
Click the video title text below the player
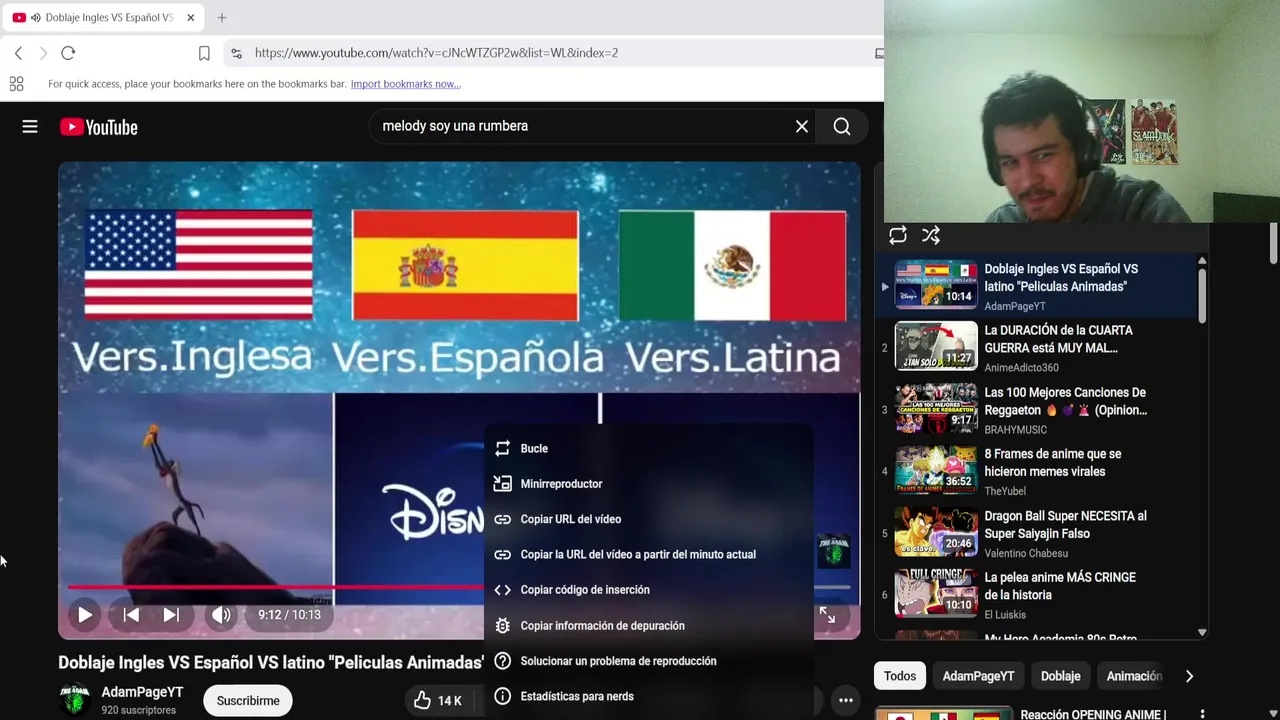[x=271, y=663]
